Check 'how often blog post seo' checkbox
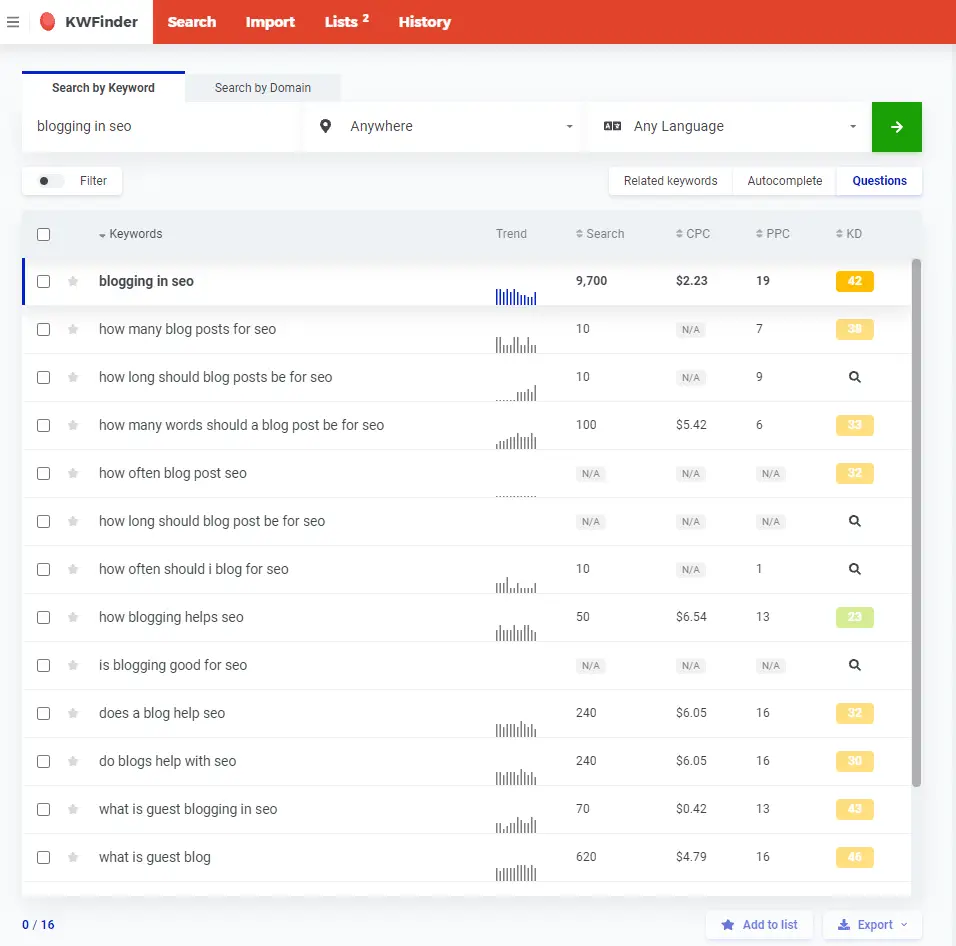Image resolution: width=956 pixels, height=946 pixels. pos(43,473)
